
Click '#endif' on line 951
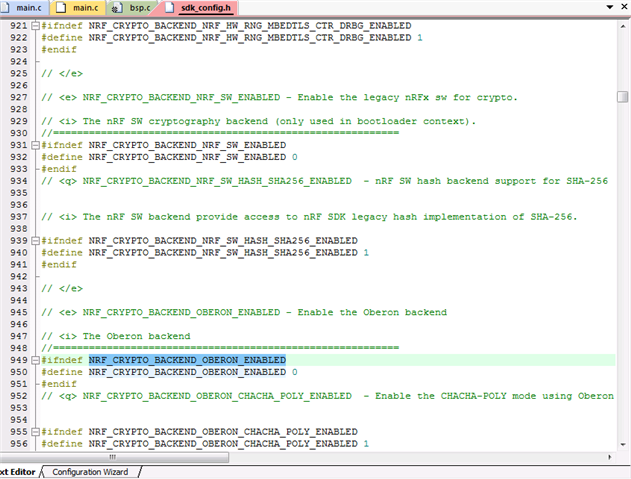tap(59, 384)
